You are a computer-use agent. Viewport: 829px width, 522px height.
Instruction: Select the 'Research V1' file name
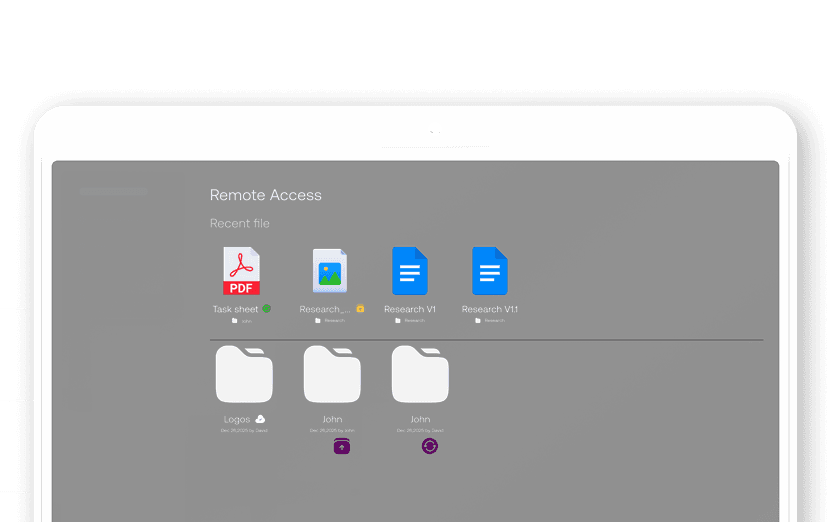click(x=410, y=309)
